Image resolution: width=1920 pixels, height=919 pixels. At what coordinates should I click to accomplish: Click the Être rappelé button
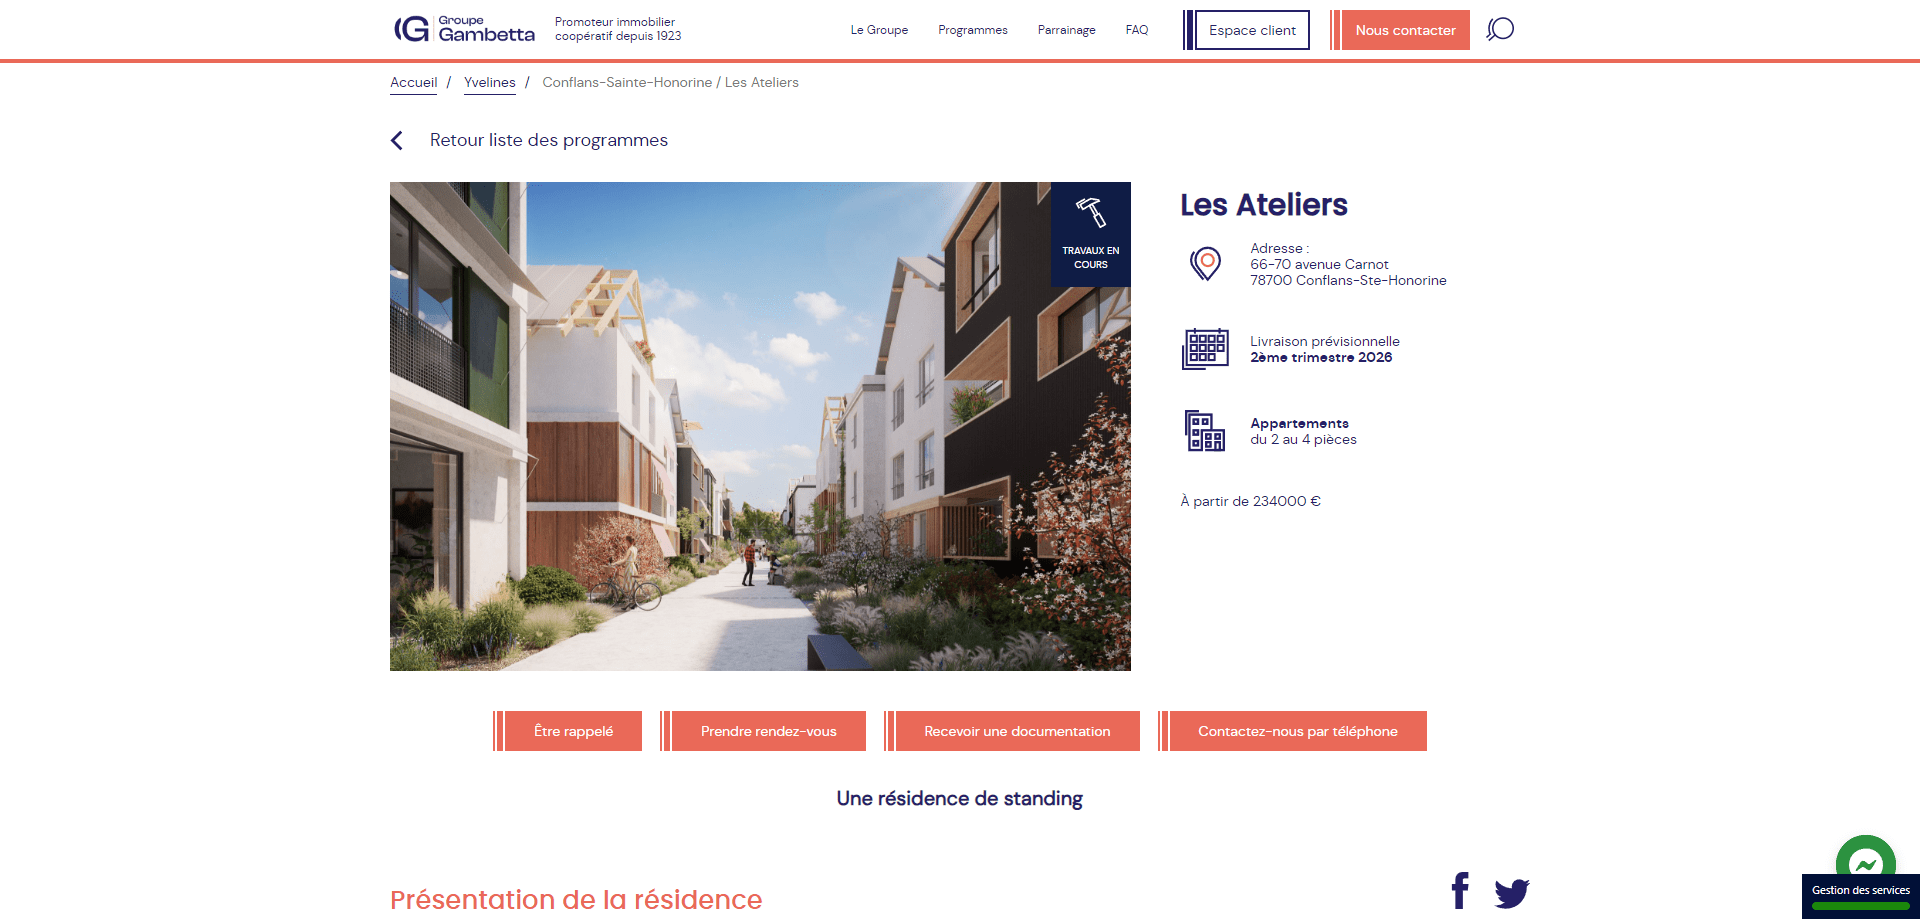(x=573, y=731)
